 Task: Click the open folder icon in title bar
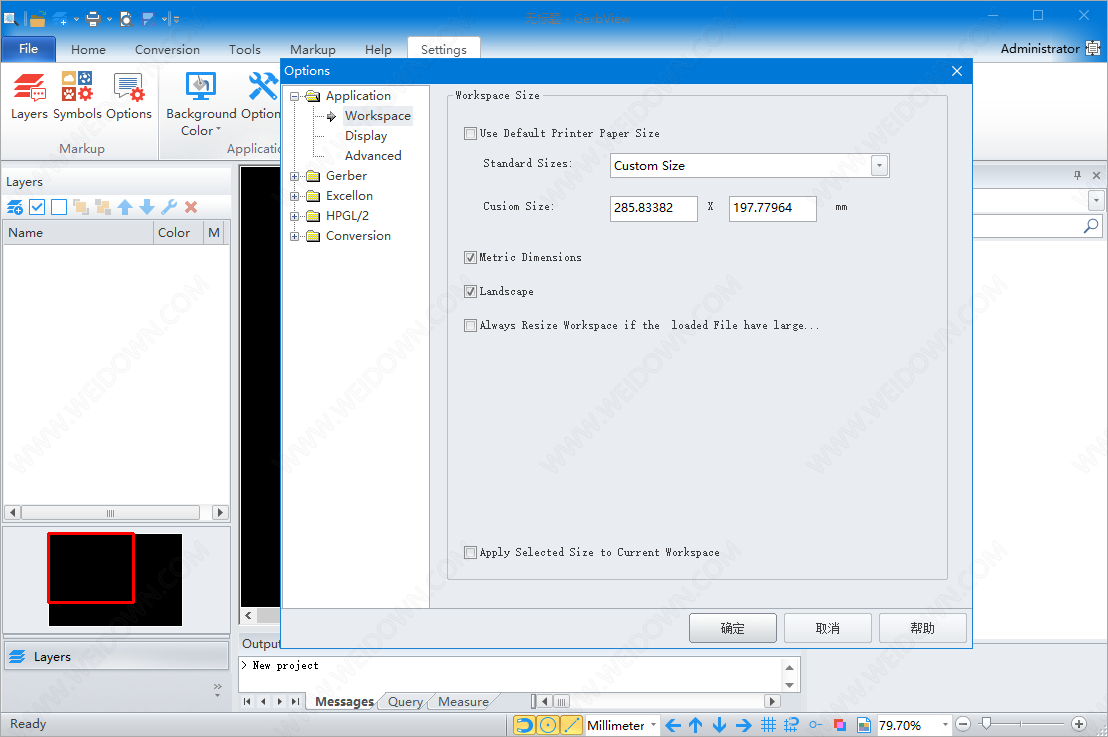37,18
